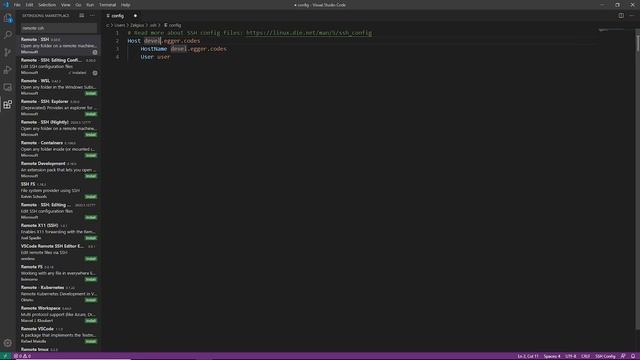Screen dimensions: 640x360
Task: Open errors and warnings count in status bar
Action: 23,356
